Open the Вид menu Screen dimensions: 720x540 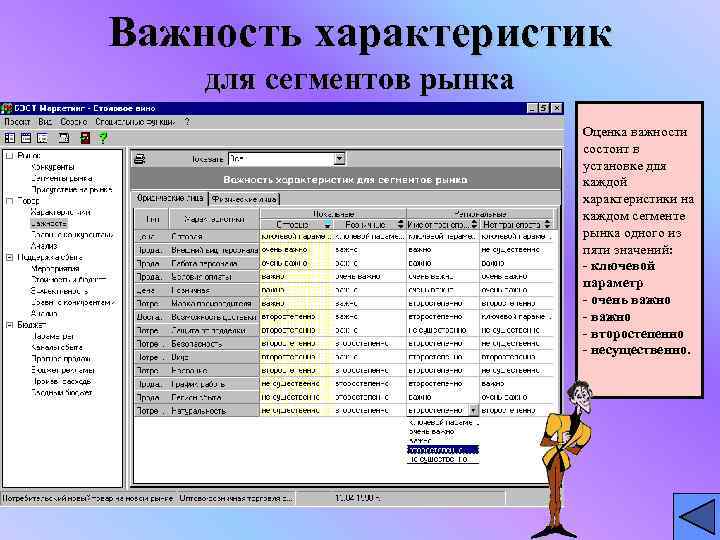coord(45,122)
